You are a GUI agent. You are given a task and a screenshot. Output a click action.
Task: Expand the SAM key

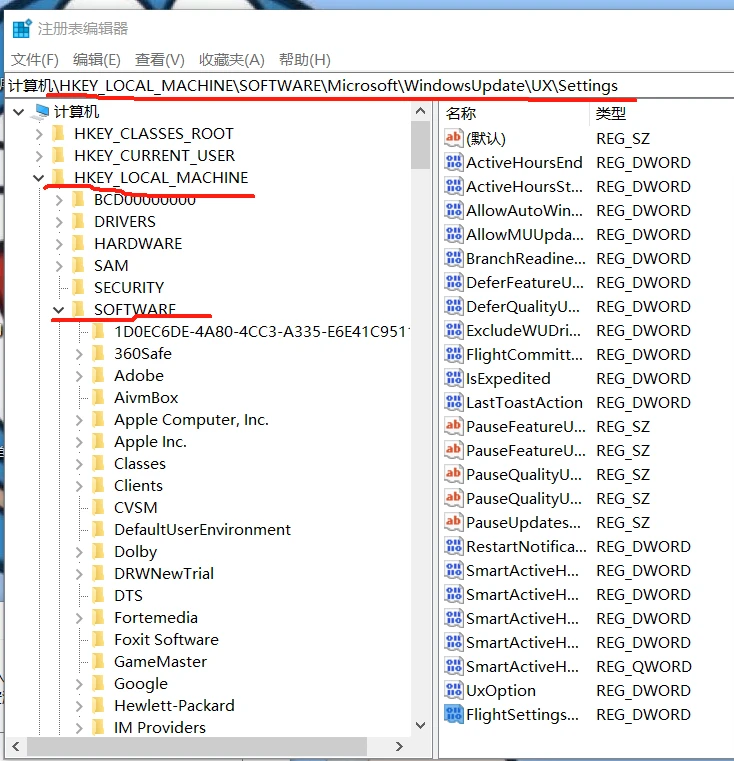(59, 266)
